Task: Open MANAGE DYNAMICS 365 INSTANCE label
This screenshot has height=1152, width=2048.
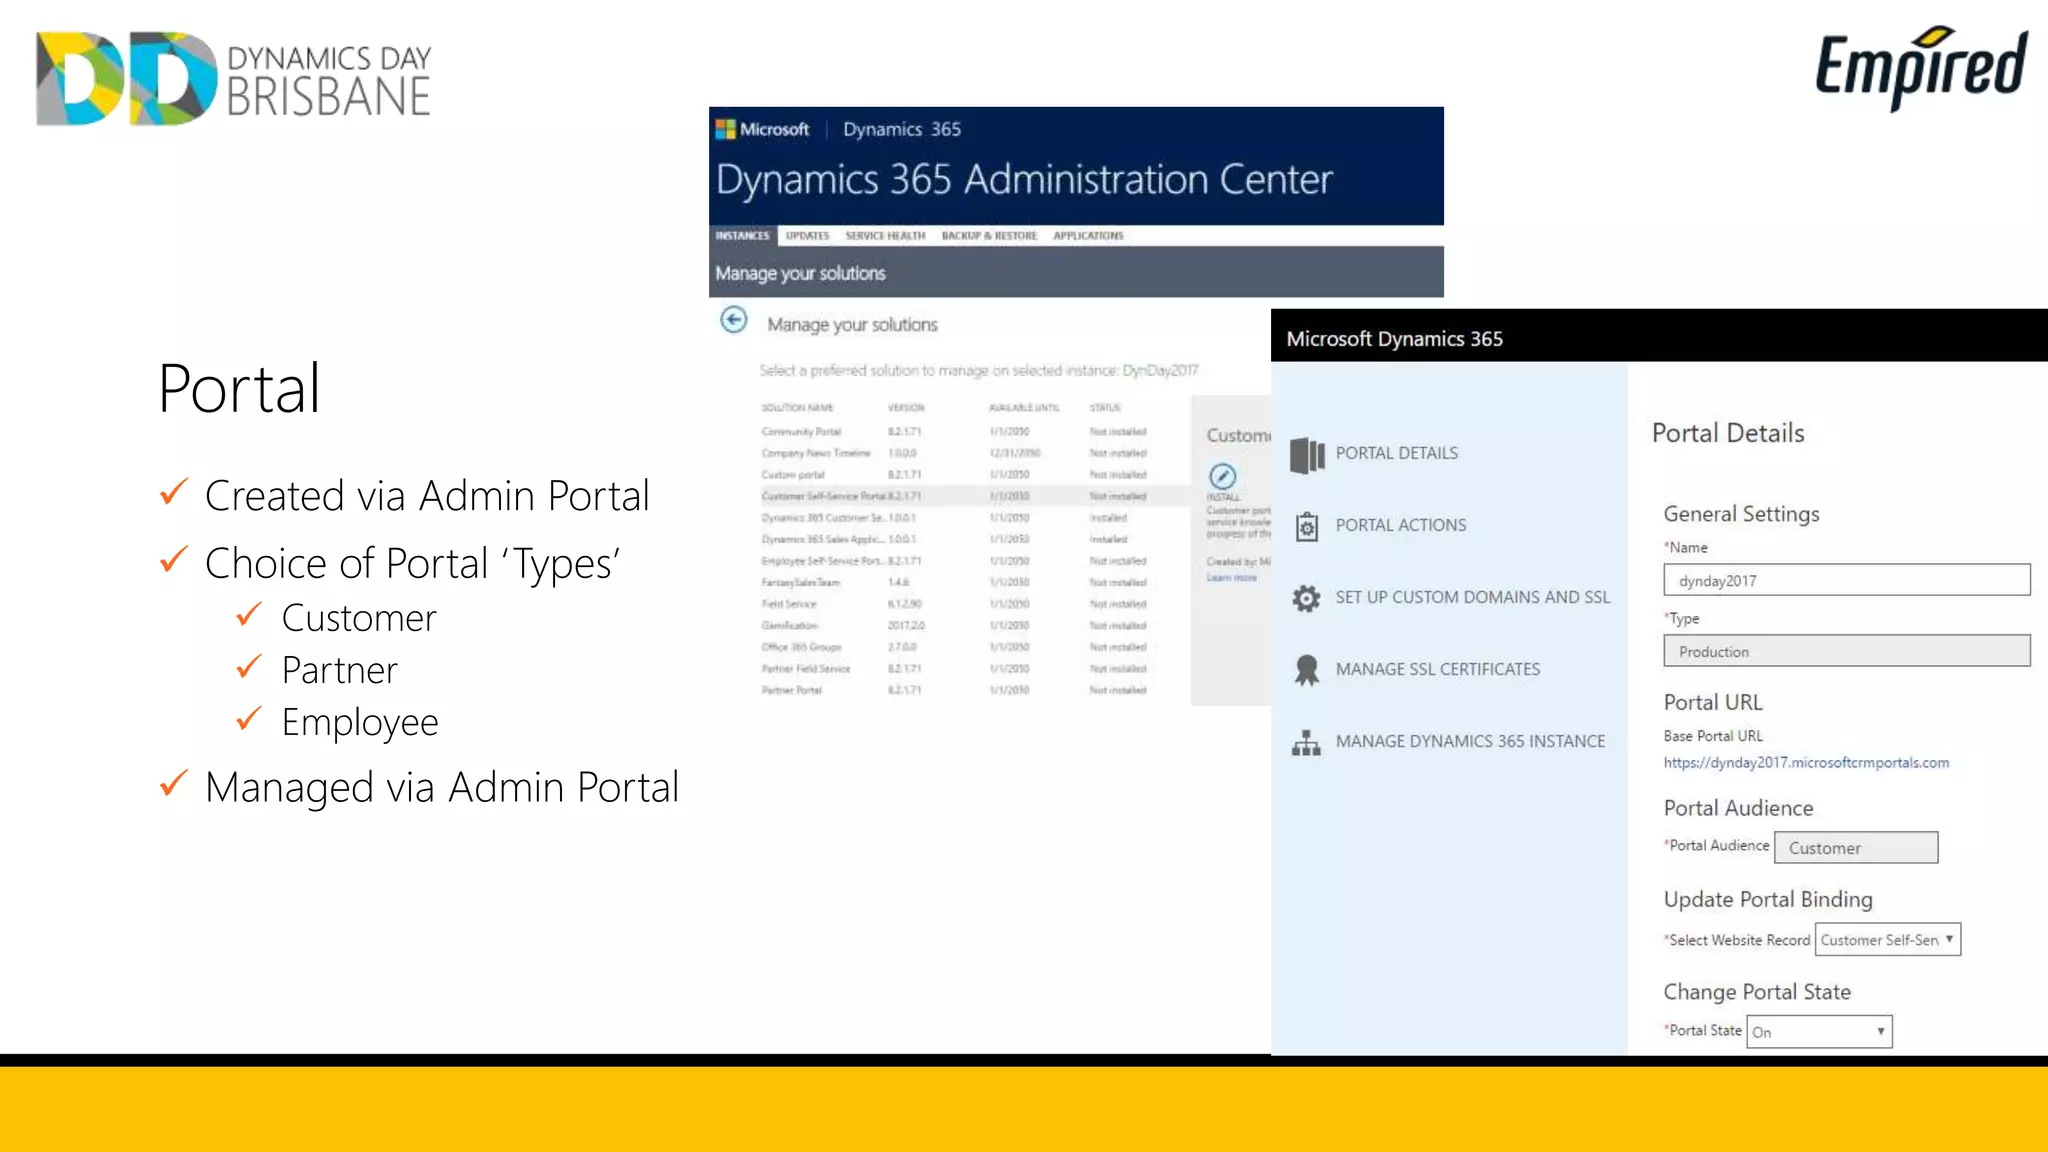Action: click(1470, 741)
